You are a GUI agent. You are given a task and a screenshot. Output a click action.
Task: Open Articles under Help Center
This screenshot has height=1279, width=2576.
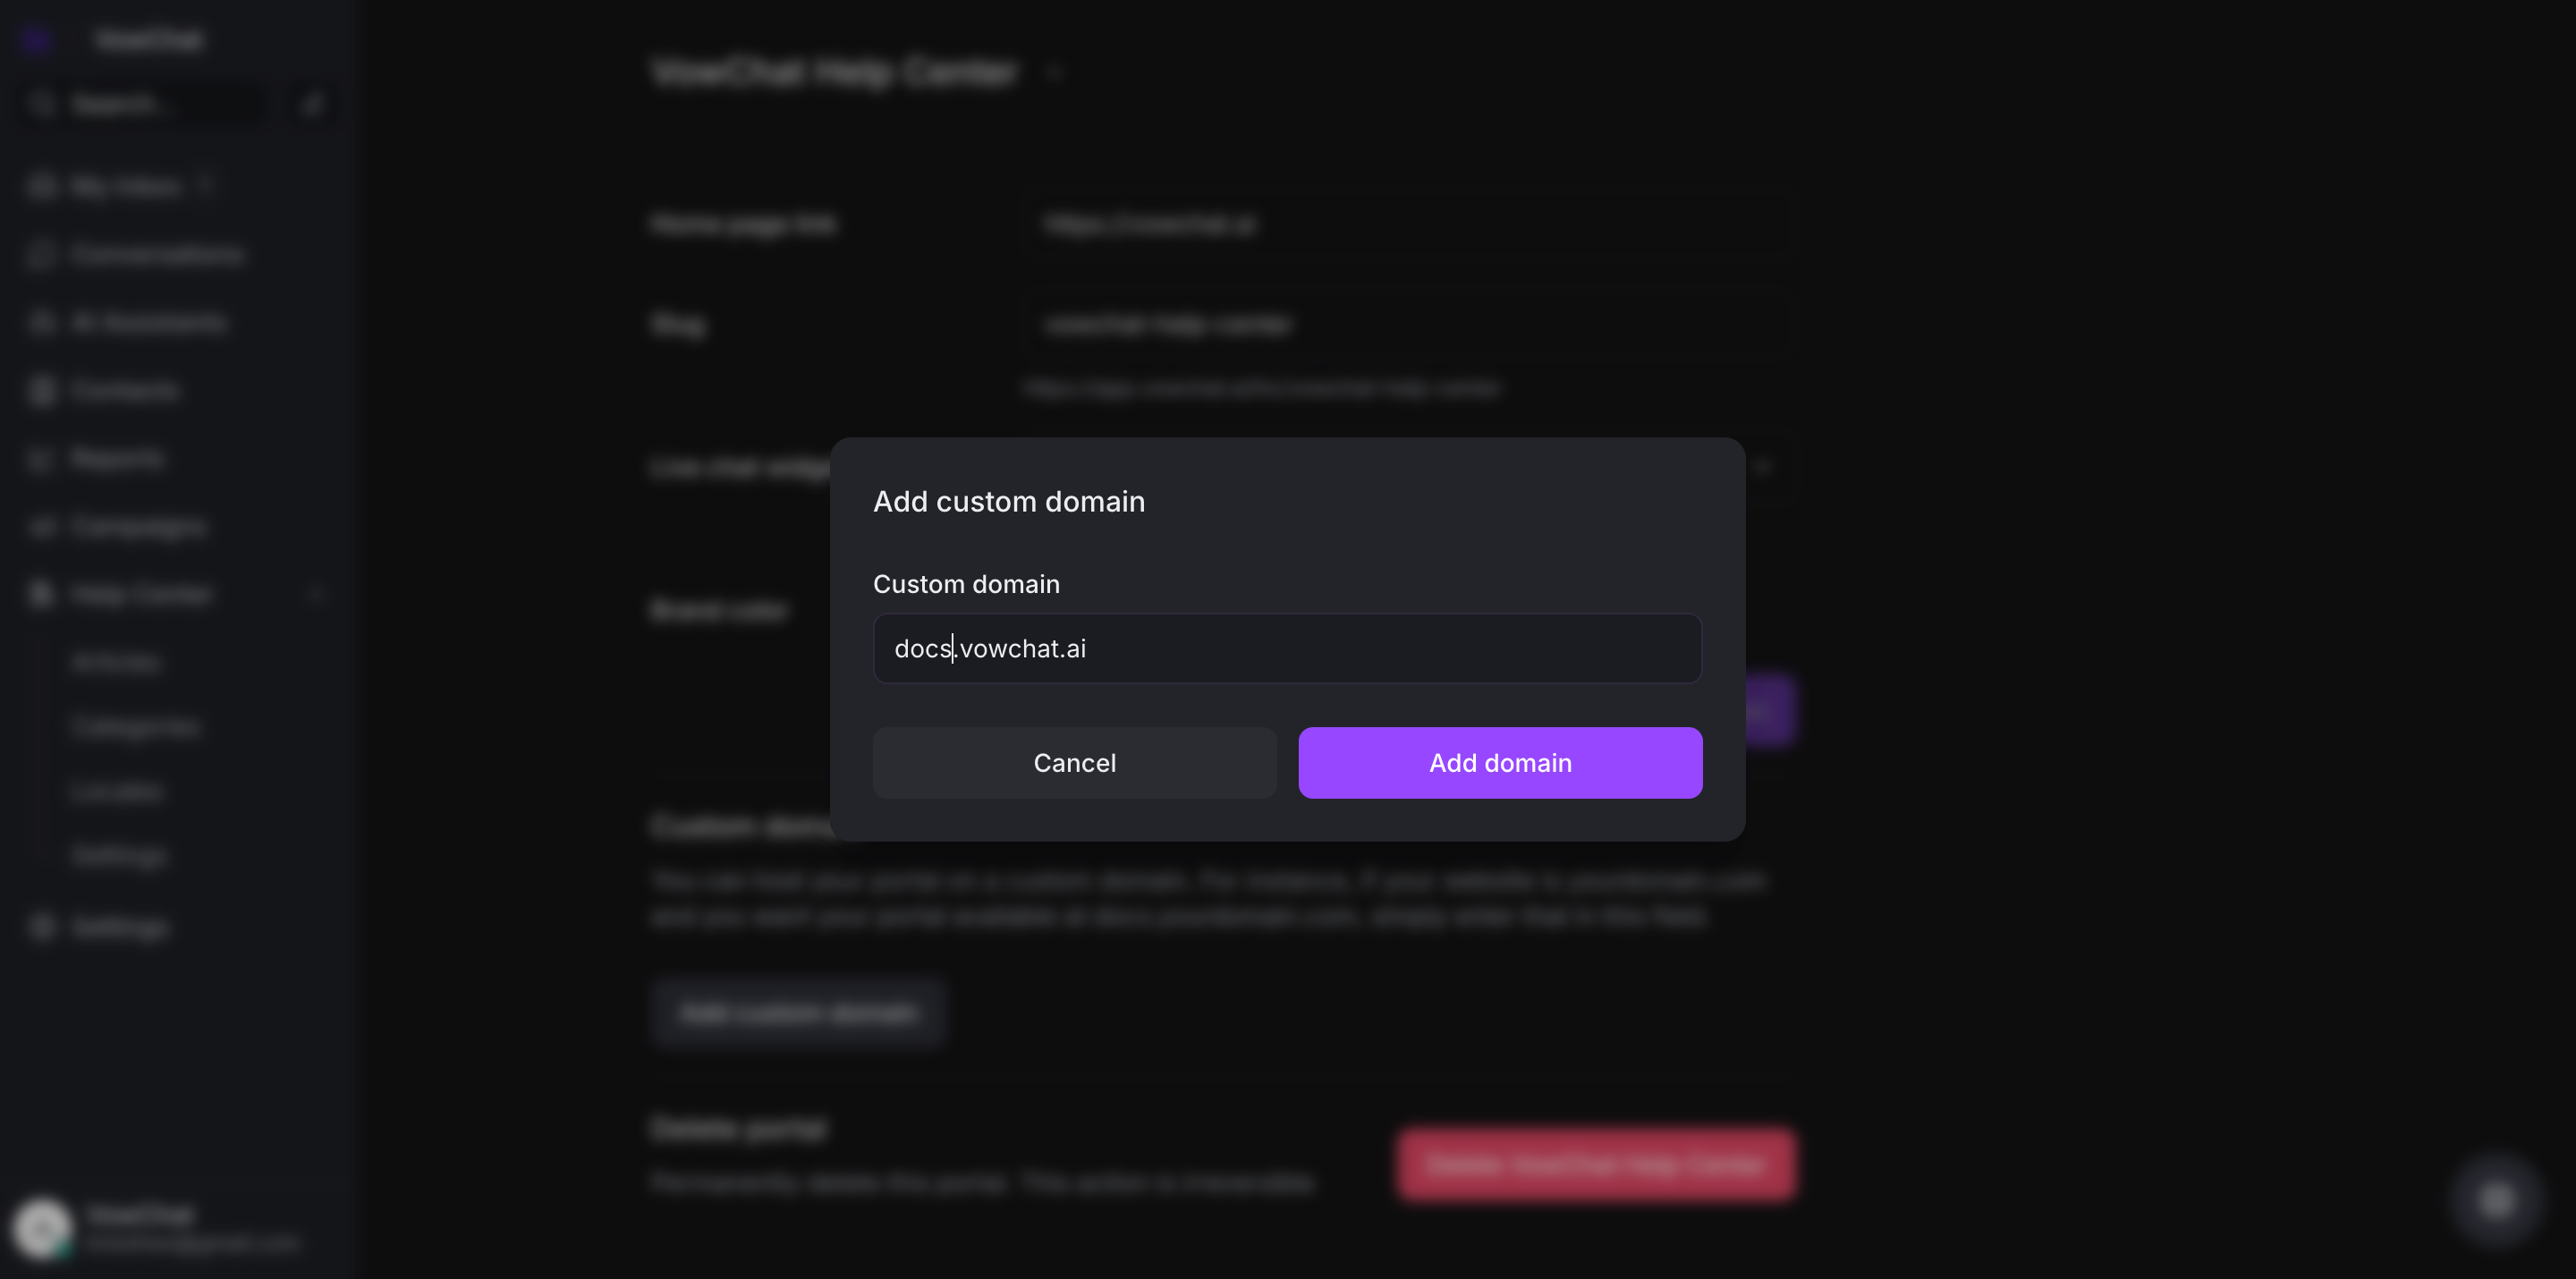pyautogui.click(x=116, y=662)
